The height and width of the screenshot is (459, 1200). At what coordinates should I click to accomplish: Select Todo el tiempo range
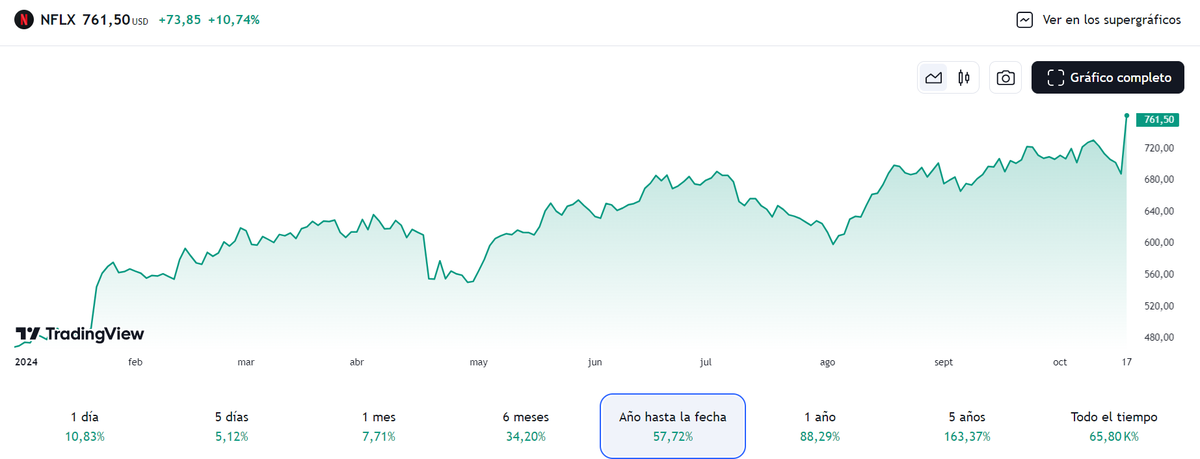1114,426
